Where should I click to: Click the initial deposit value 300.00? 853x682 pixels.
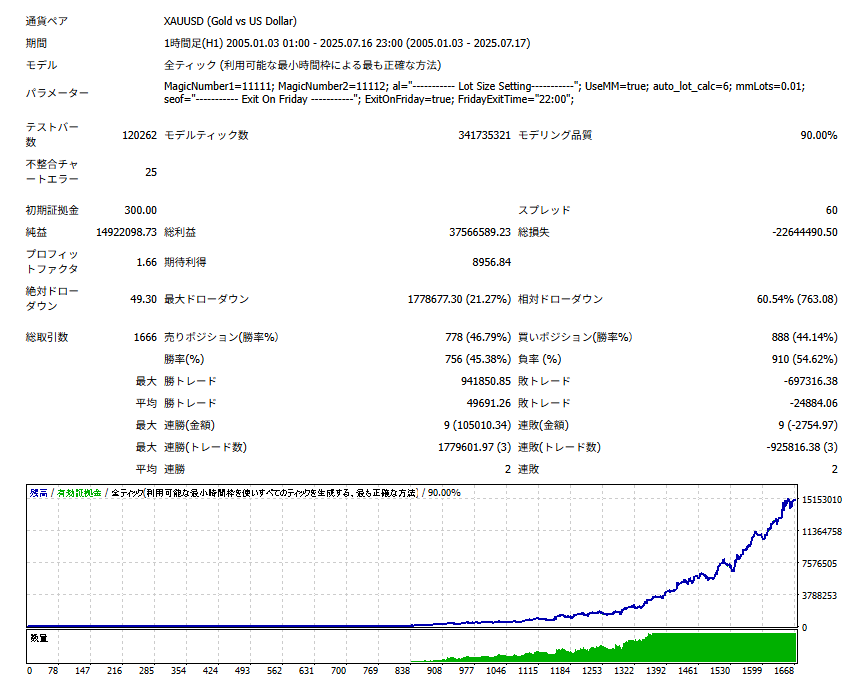coord(140,210)
